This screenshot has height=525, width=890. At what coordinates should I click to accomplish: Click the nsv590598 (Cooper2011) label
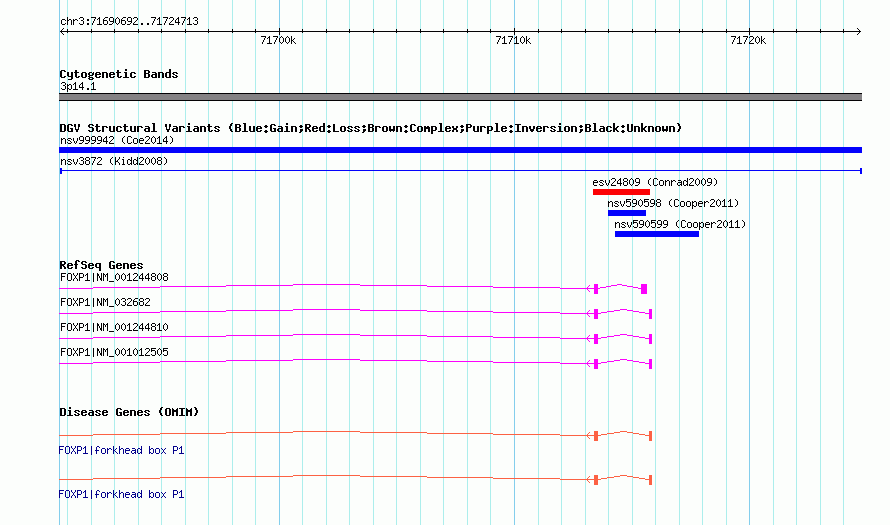(x=673, y=203)
